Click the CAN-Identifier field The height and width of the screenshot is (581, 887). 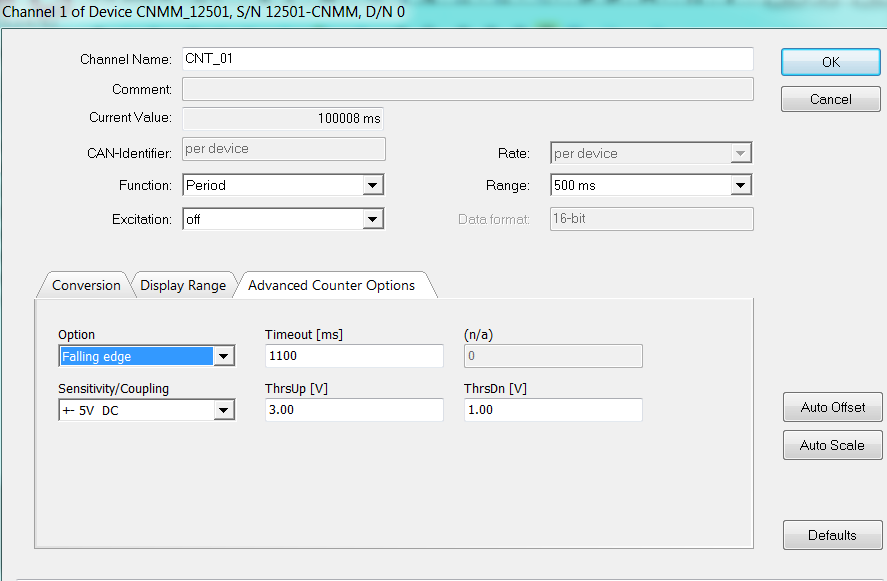point(283,149)
